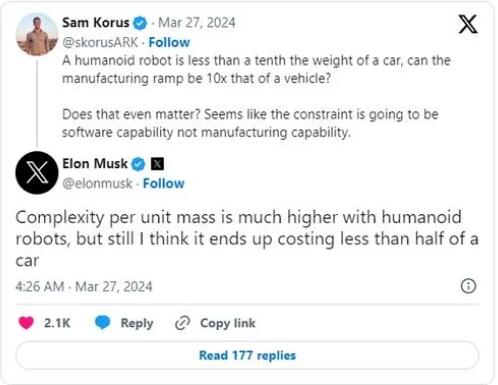Image resolution: width=498 pixels, height=385 pixels.
Task: Open the tweet info icon
Action: point(468,286)
